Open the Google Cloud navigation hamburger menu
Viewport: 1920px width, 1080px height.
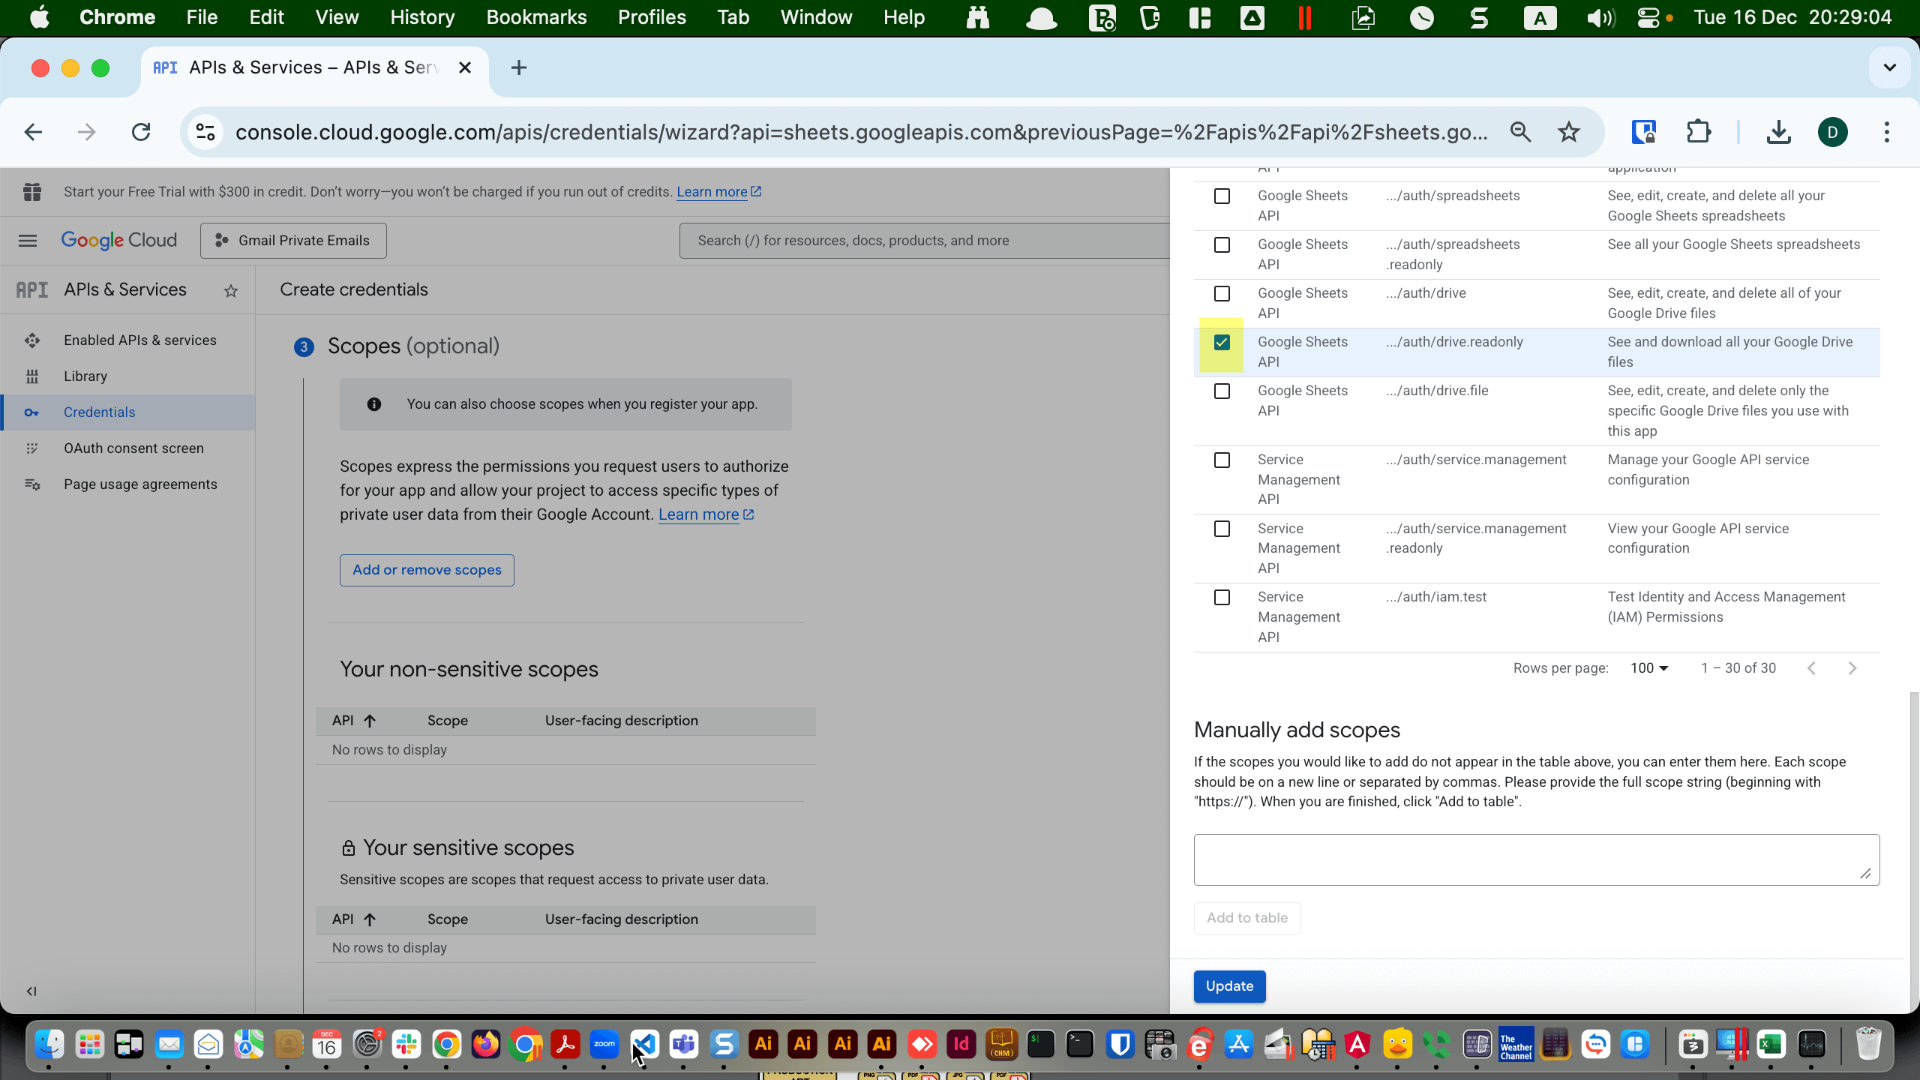27,240
